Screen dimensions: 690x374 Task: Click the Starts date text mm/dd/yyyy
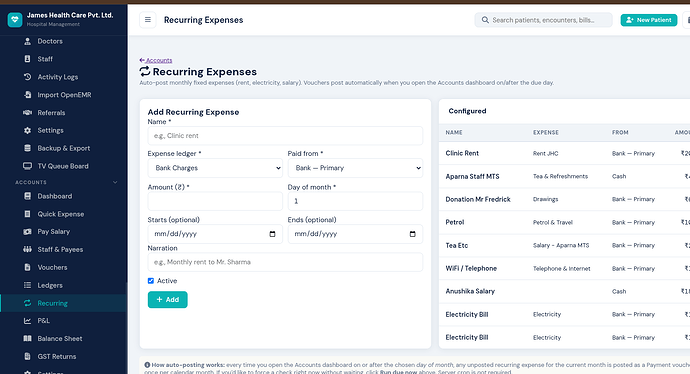point(176,234)
